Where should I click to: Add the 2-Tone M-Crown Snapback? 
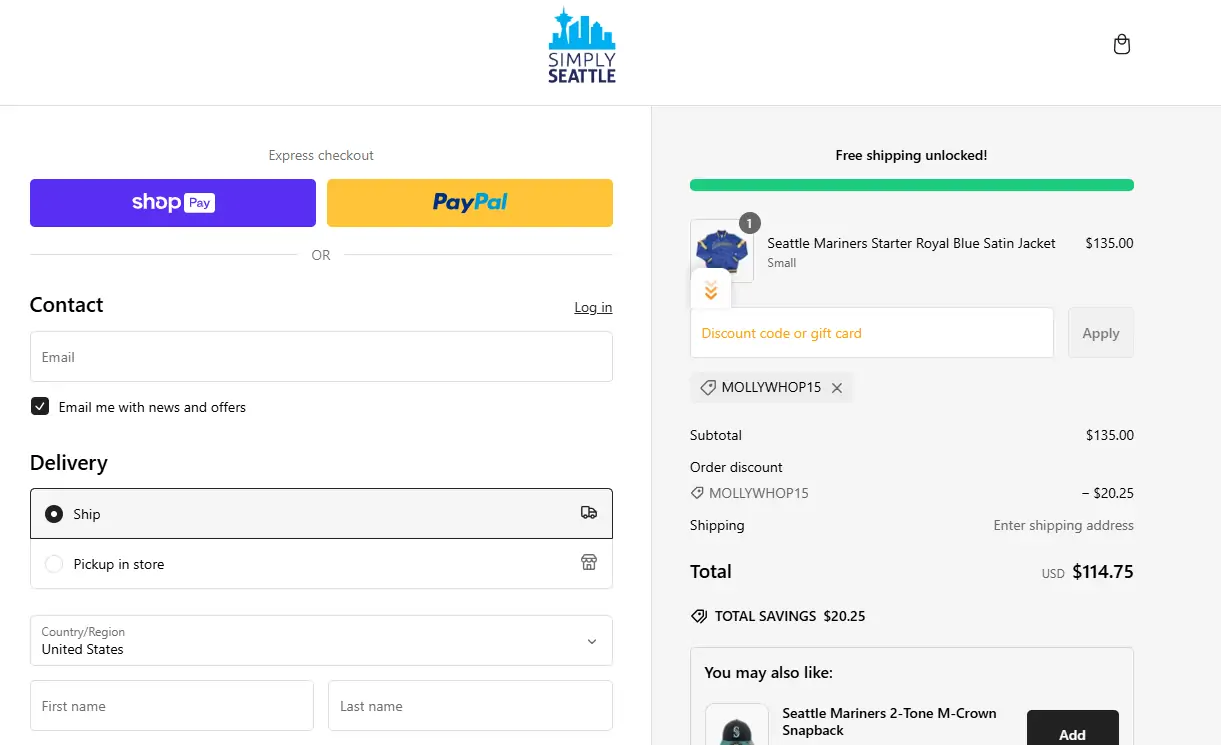tap(1072, 730)
